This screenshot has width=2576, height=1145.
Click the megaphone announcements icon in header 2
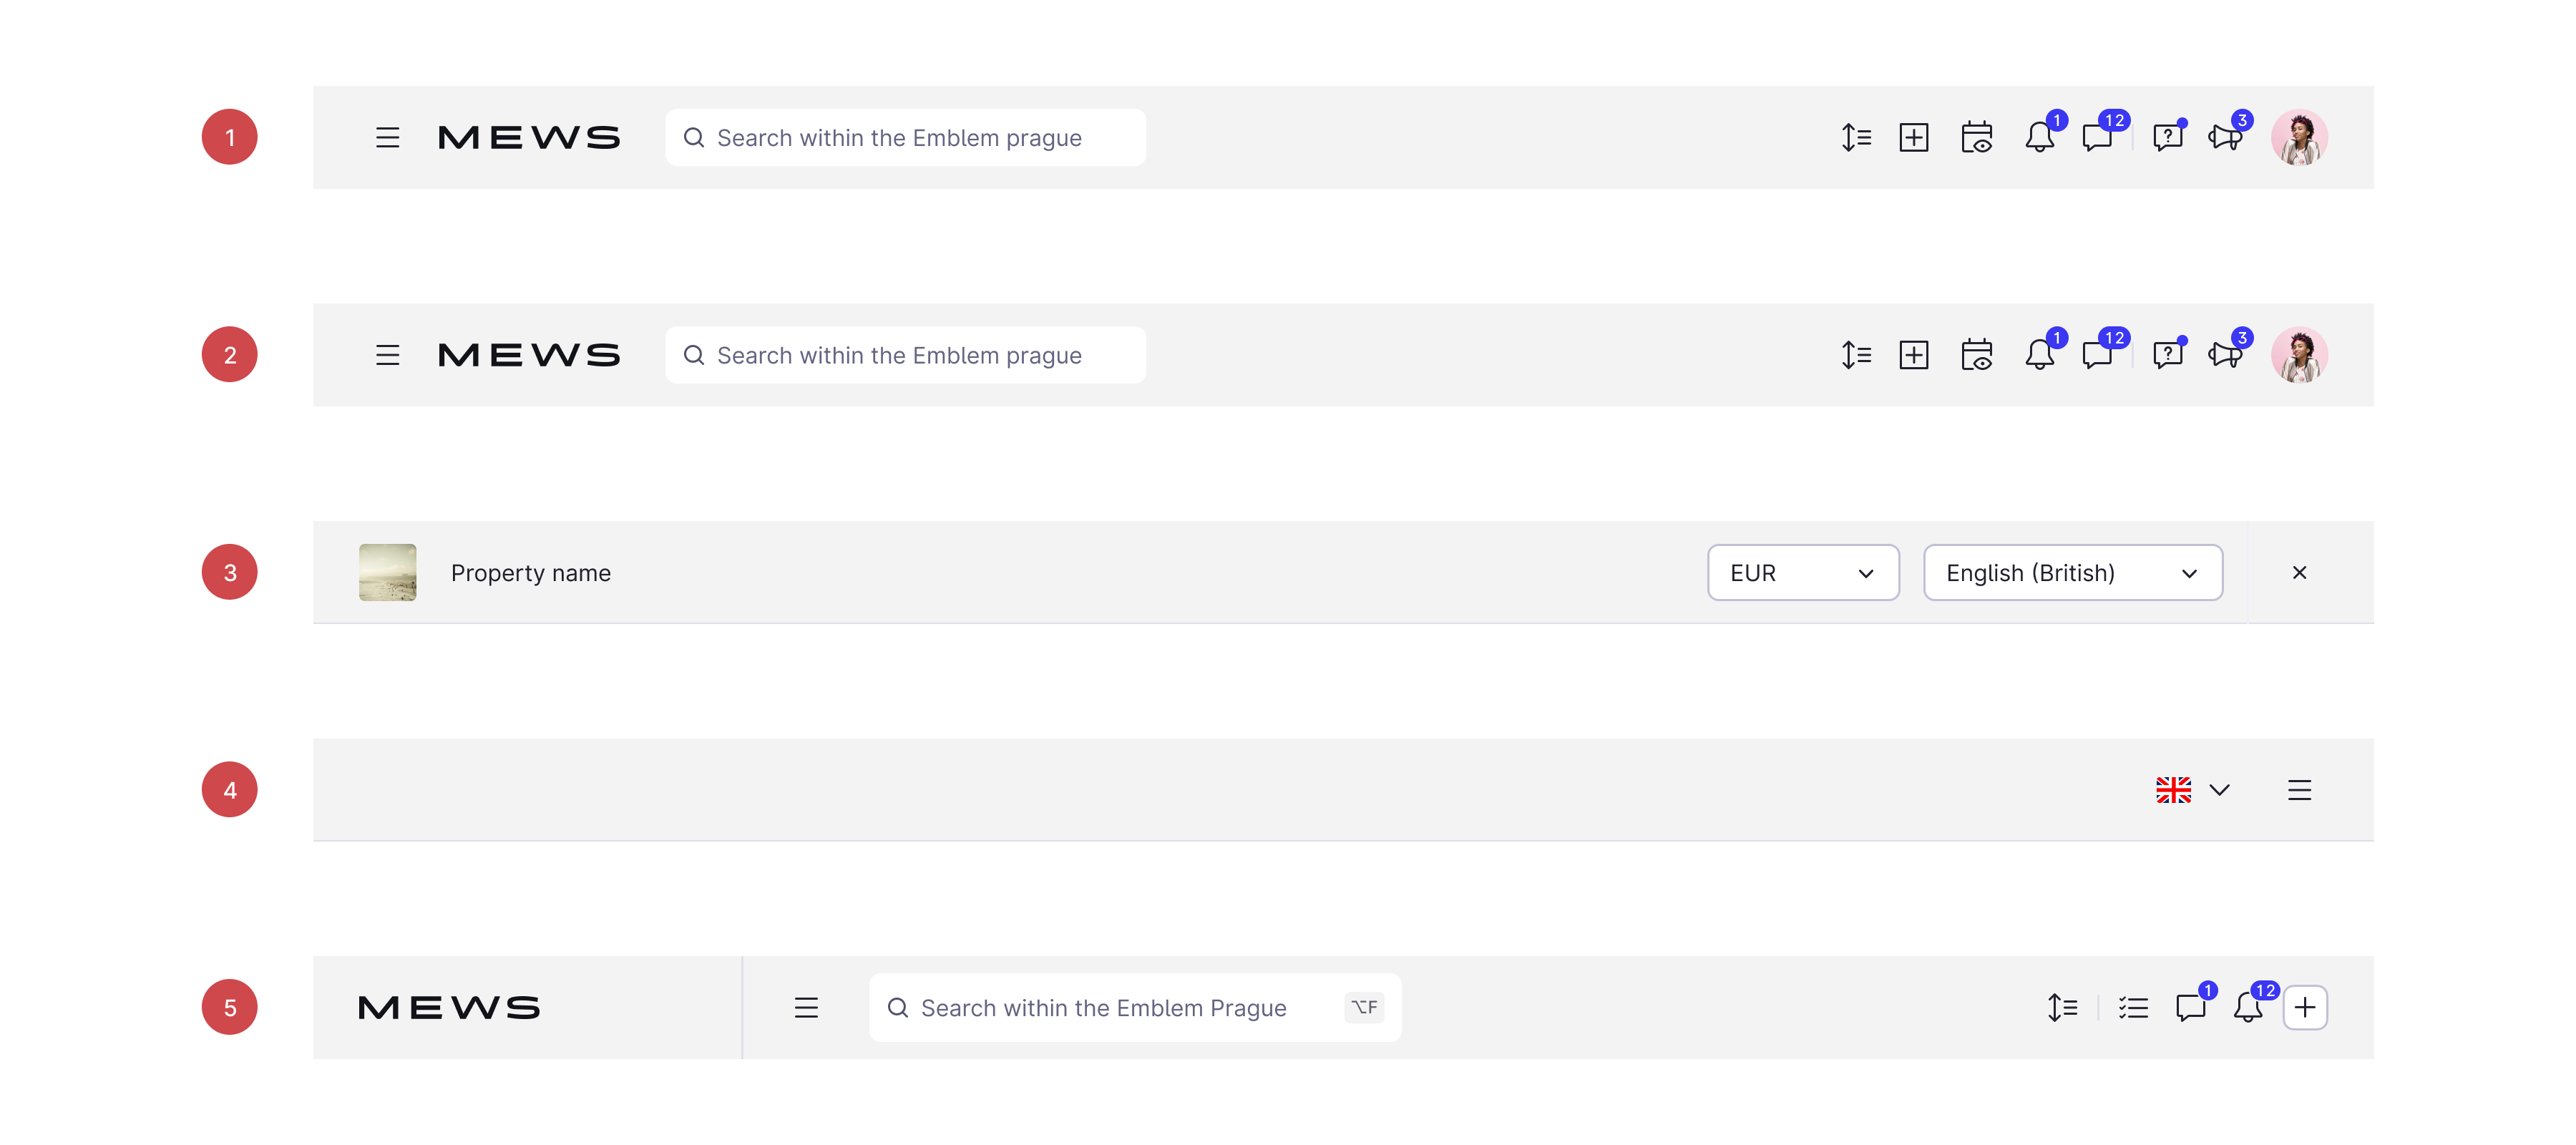point(2225,355)
